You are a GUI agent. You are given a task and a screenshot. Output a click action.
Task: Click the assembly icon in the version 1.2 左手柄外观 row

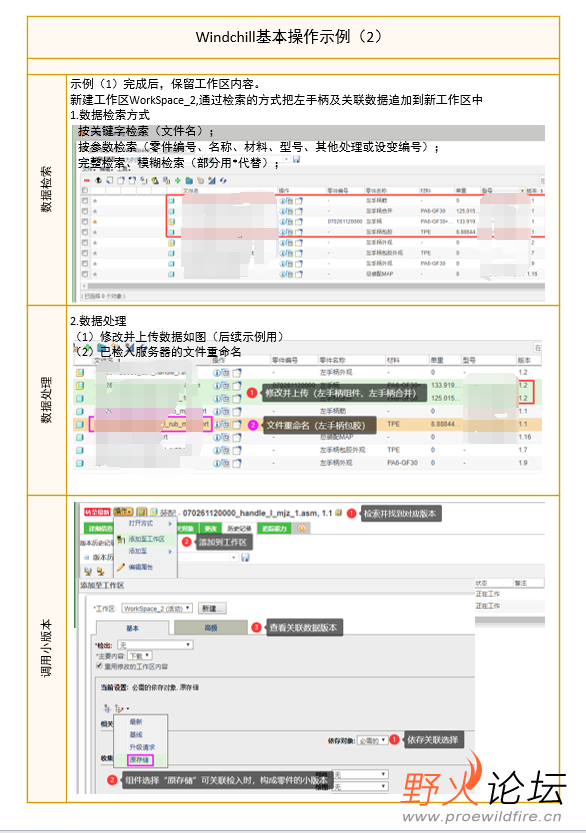[x=80, y=373]
